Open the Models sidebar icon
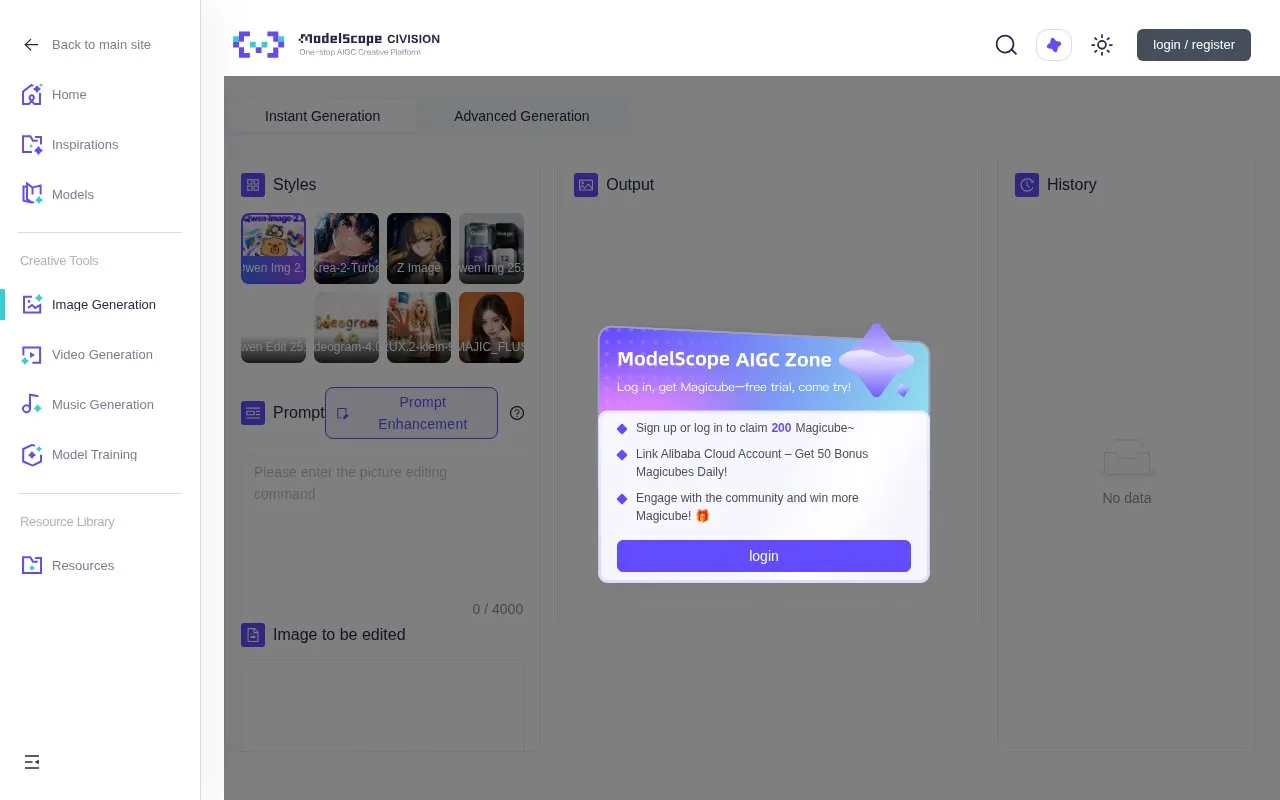The image size is (1280, 800). (x=32, y=195)
